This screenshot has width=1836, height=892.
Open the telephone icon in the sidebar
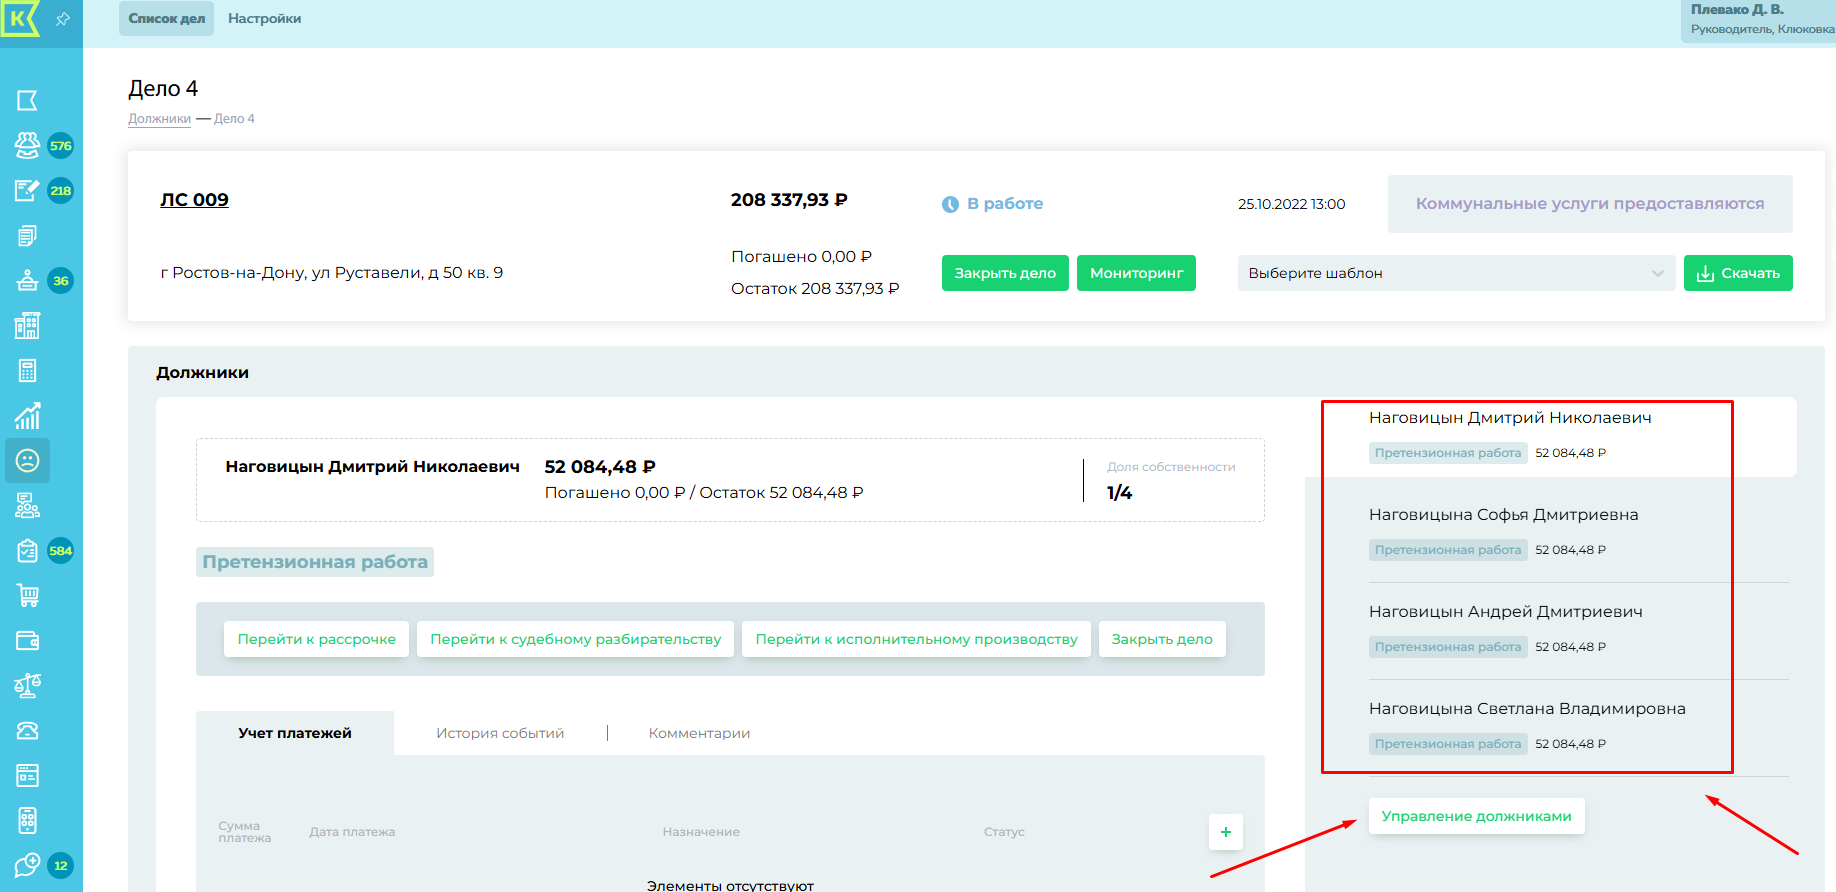[27, 731]
